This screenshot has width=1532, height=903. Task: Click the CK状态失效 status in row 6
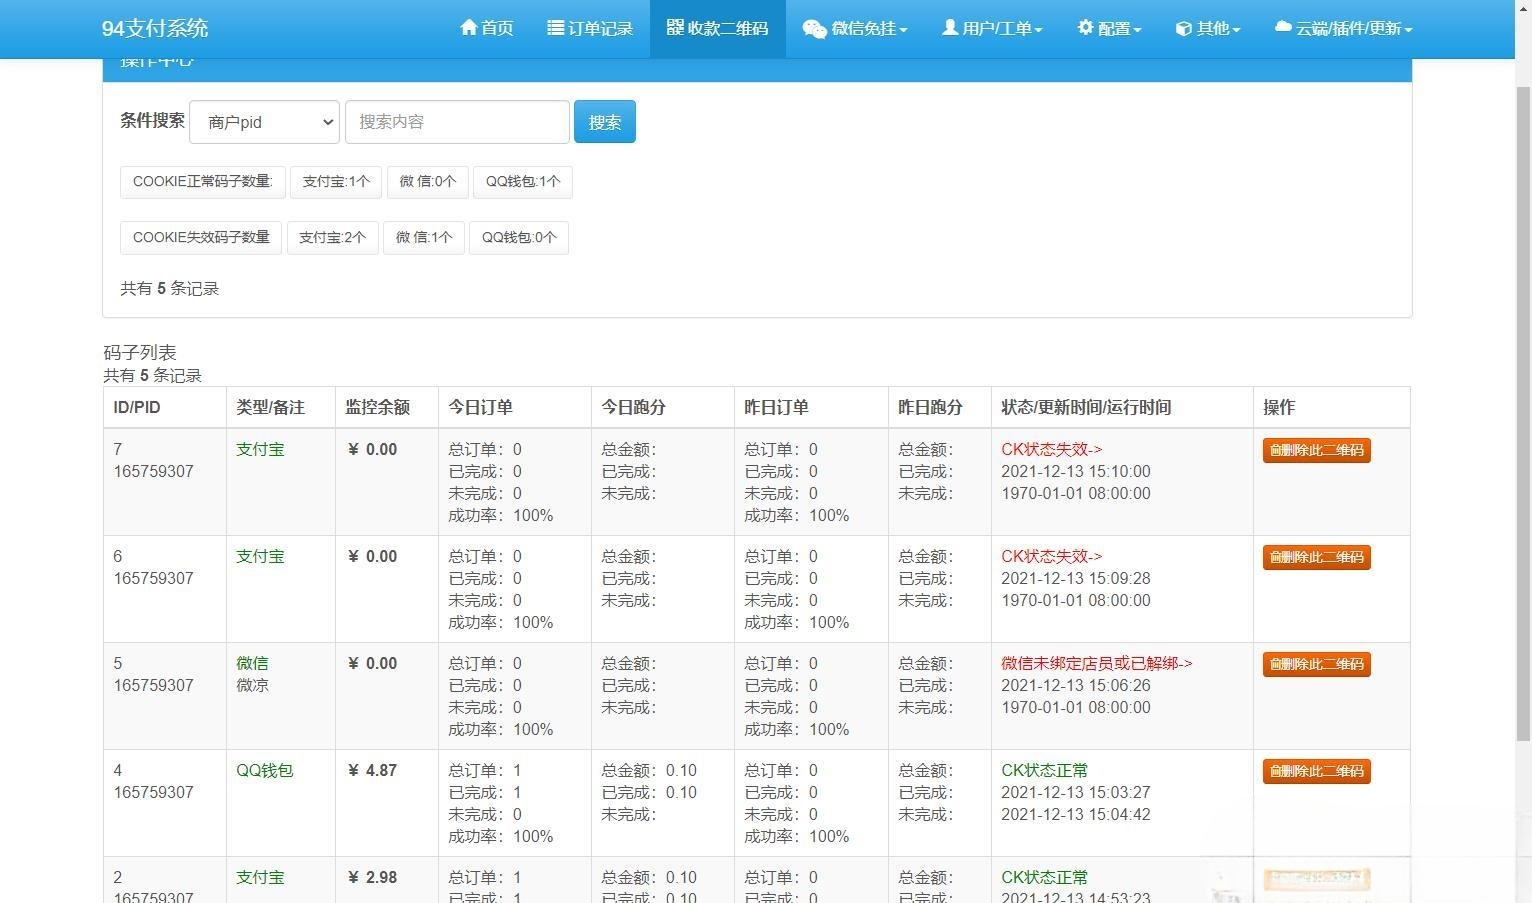[x=1051, y=557]
